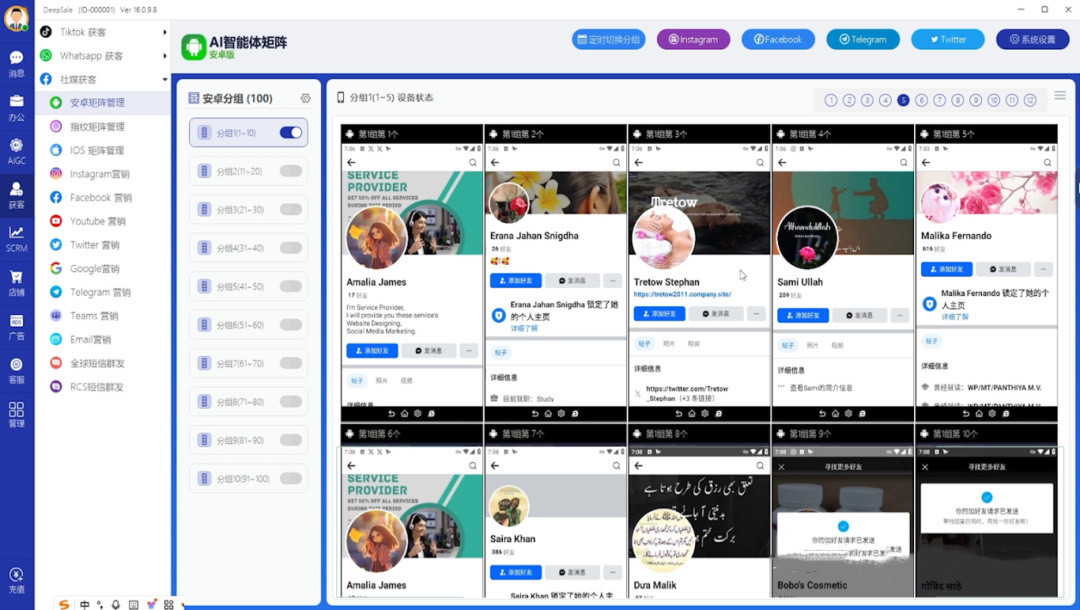
Task: Click the SCRM chart icon
Action: pyautogui.click(x=16, y=237)
